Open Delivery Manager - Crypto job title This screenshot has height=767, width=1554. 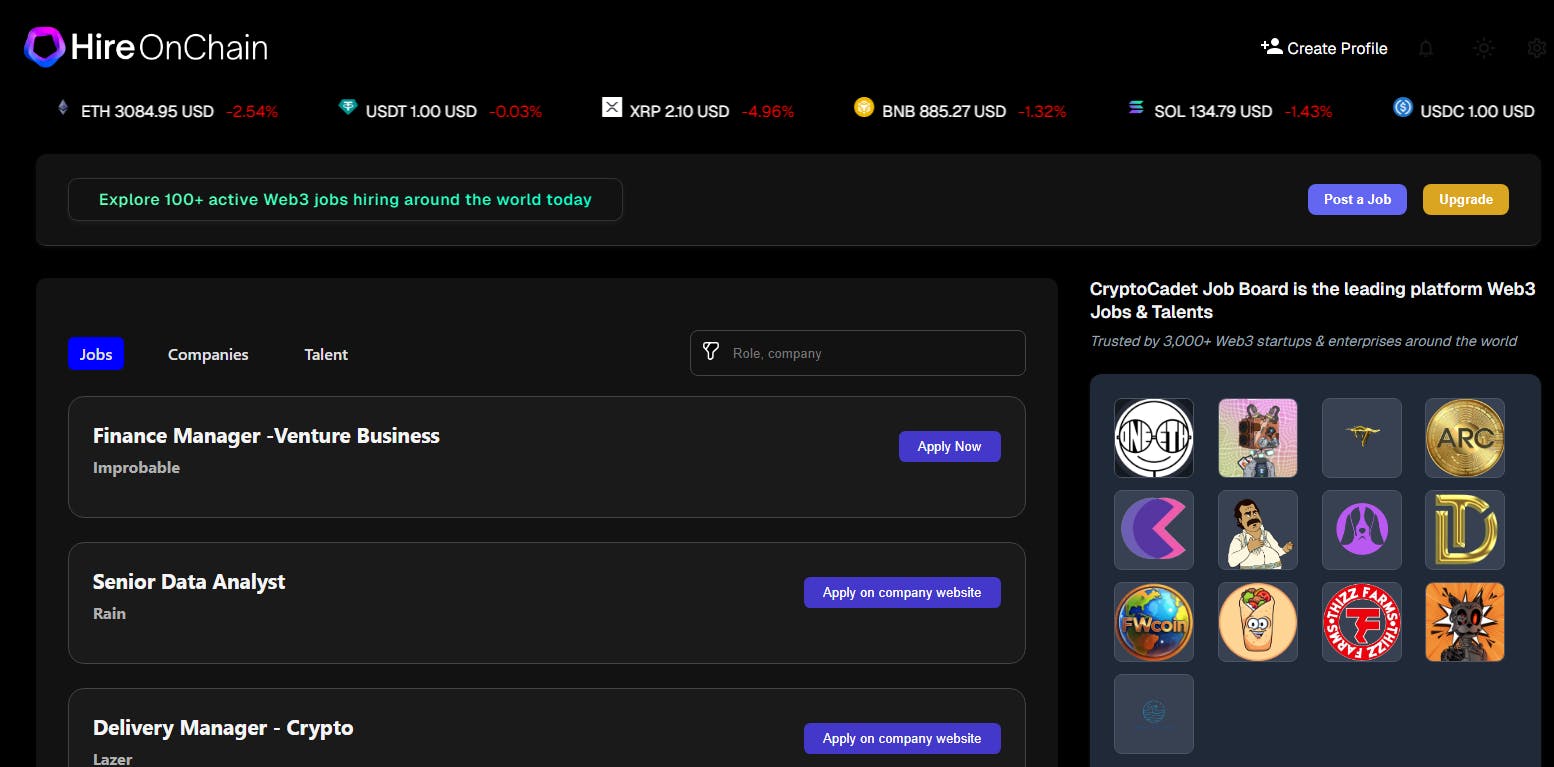(x=223, y=727)
